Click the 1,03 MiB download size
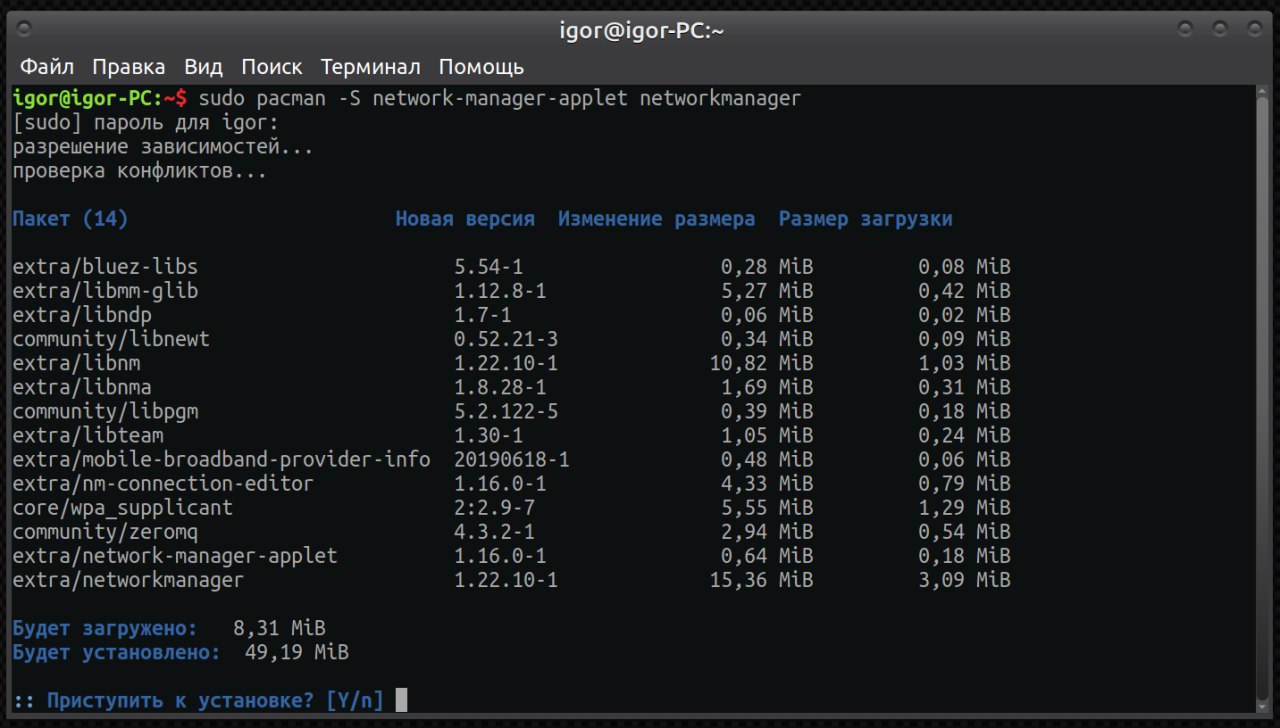Viewport: 1280px width, 728px height. point(964,363)
